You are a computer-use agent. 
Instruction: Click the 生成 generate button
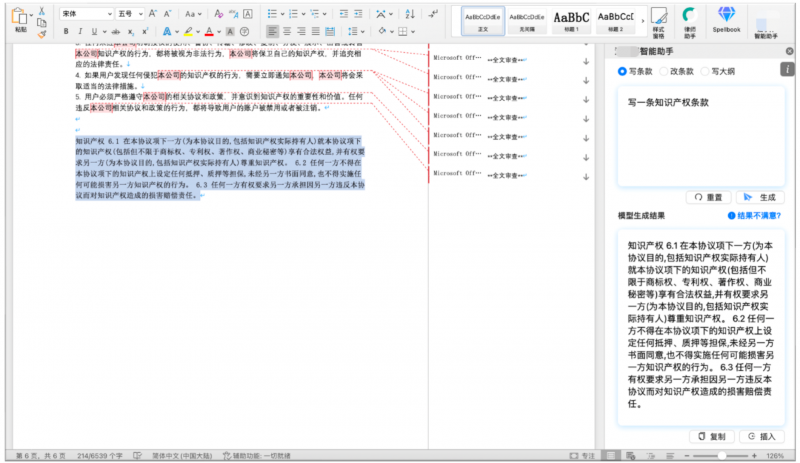tap(760, 197)
